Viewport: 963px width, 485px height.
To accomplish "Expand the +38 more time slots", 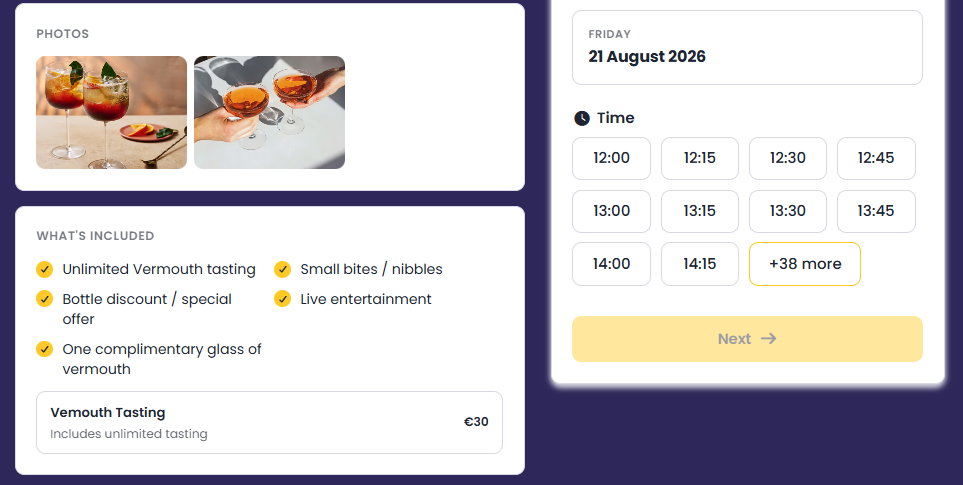I will (805, 264).
